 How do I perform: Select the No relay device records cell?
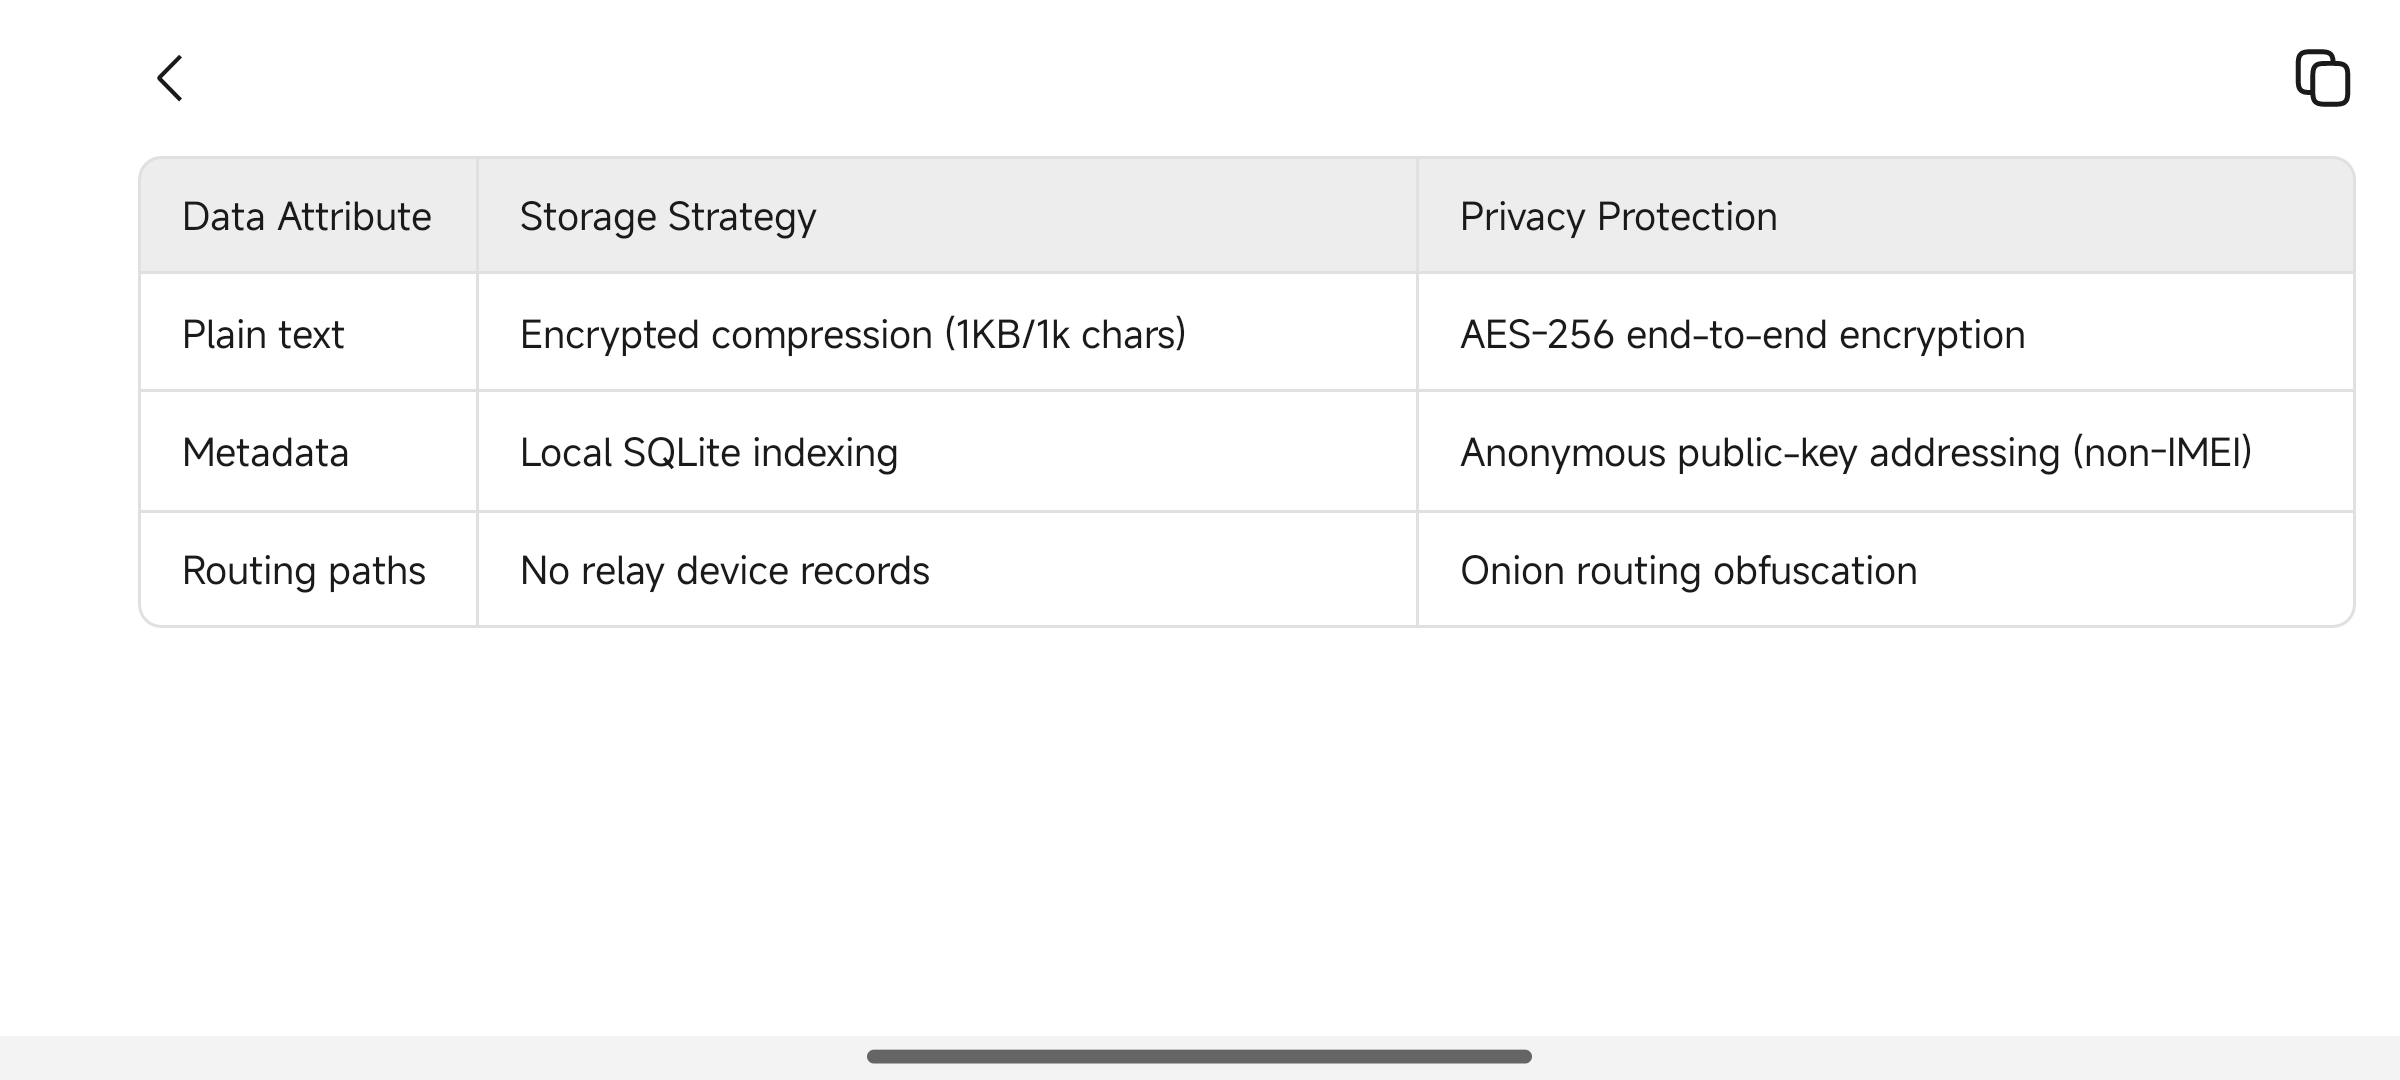(947, 570)
